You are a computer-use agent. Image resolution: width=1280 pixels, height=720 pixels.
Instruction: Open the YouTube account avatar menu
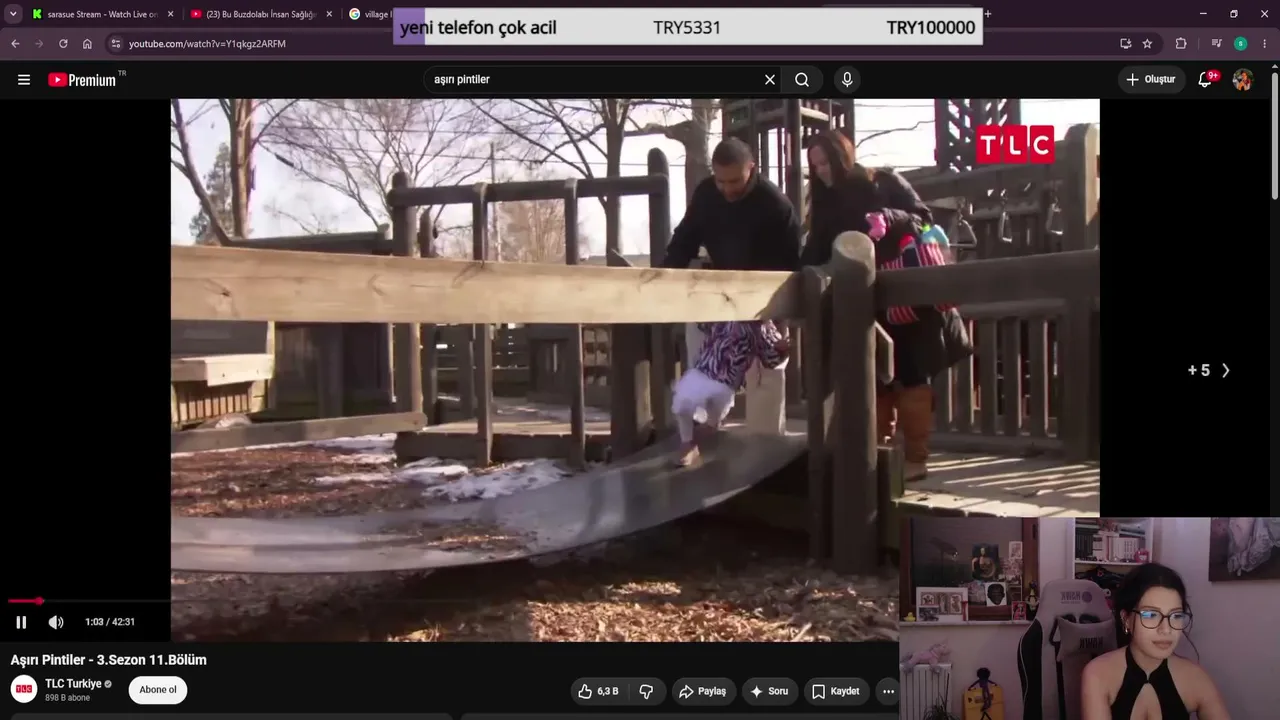(1242, 80)
